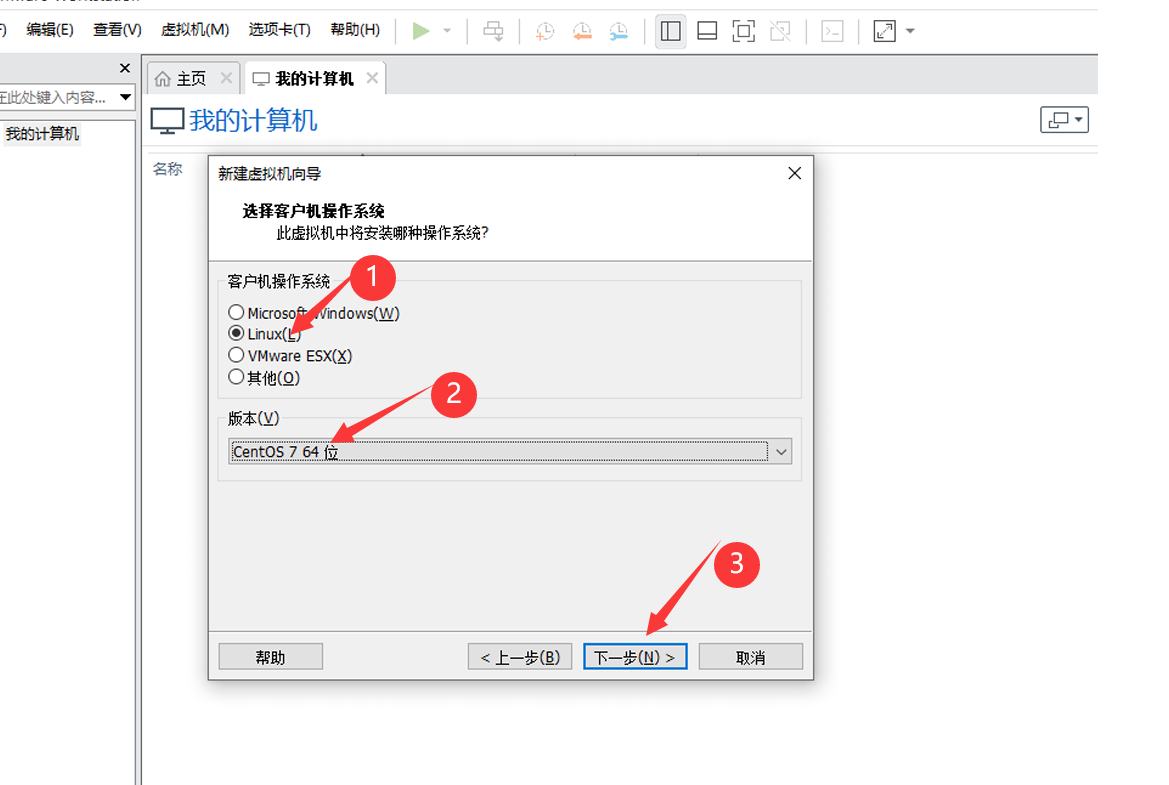The image size is (1169, 785).
Task: Click the stretch guest display icon
Action: pos(884,31)
